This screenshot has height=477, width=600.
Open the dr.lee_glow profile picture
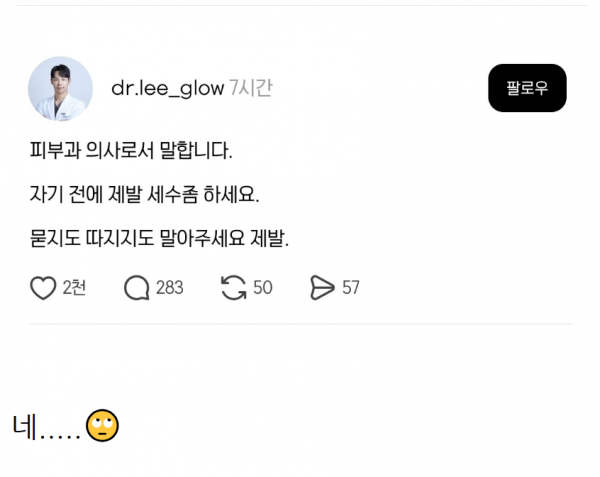(60, 89)
